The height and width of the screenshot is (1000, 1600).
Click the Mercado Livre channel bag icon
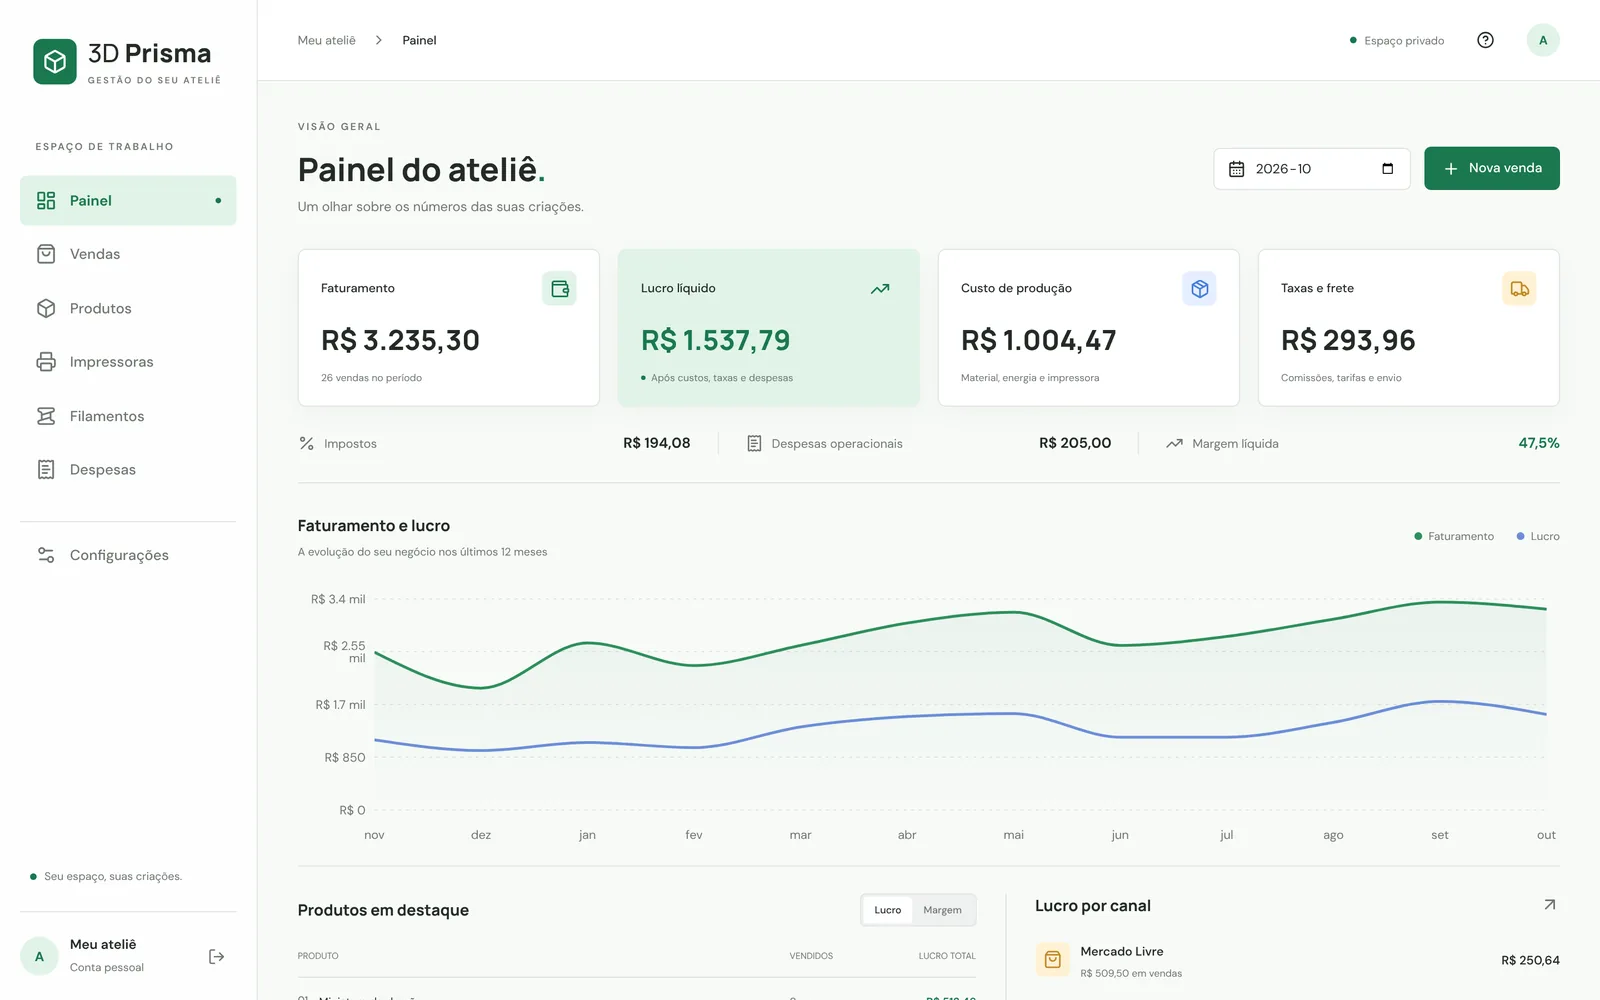tap(1053, 960)
